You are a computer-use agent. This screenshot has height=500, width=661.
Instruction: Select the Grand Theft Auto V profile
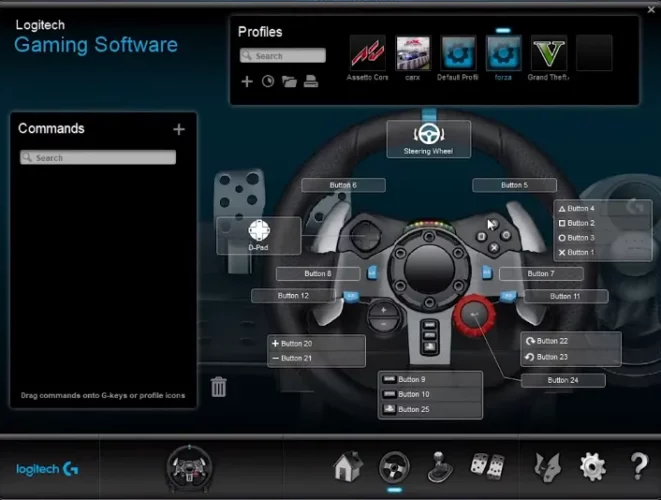[x=548, y=53]
